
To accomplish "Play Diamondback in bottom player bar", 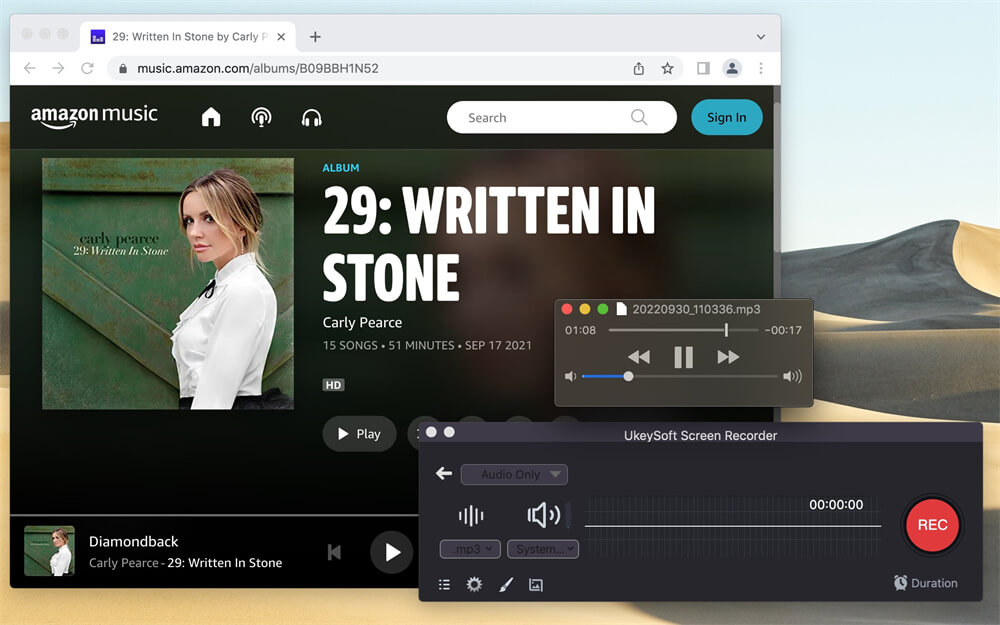I will [x=392, y=552].
